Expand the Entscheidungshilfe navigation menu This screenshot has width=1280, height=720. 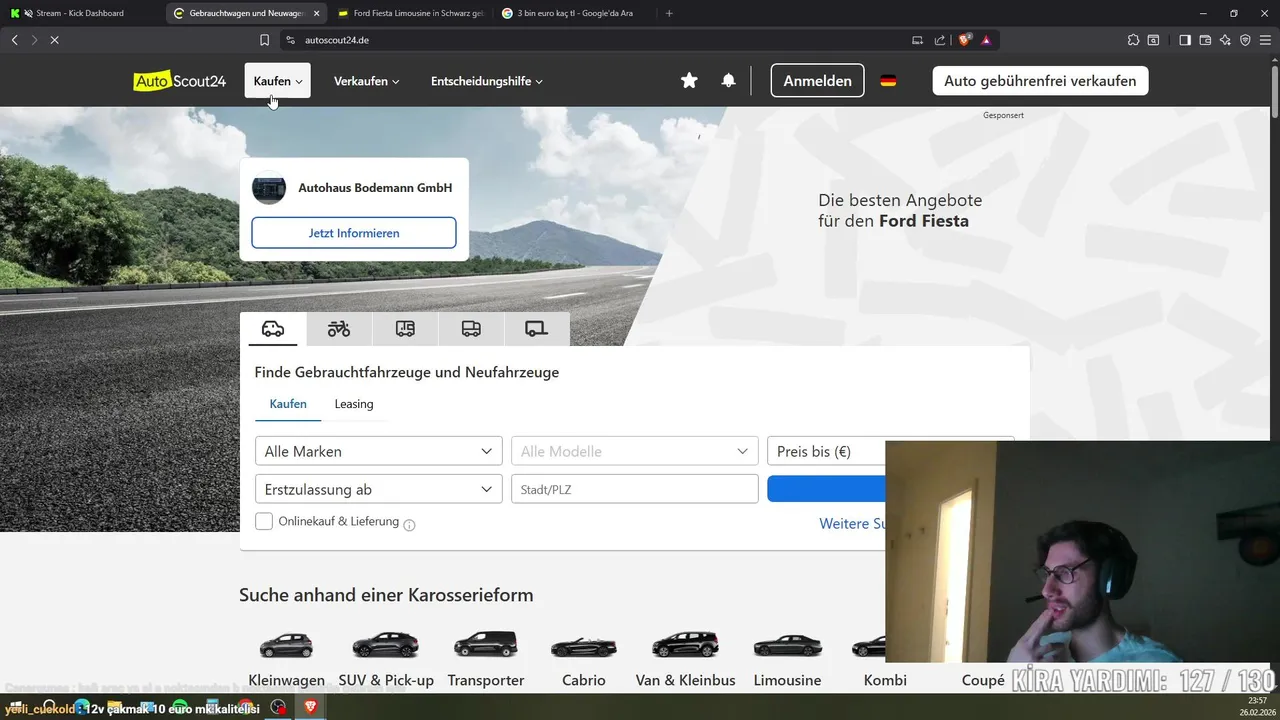(487, 81)
